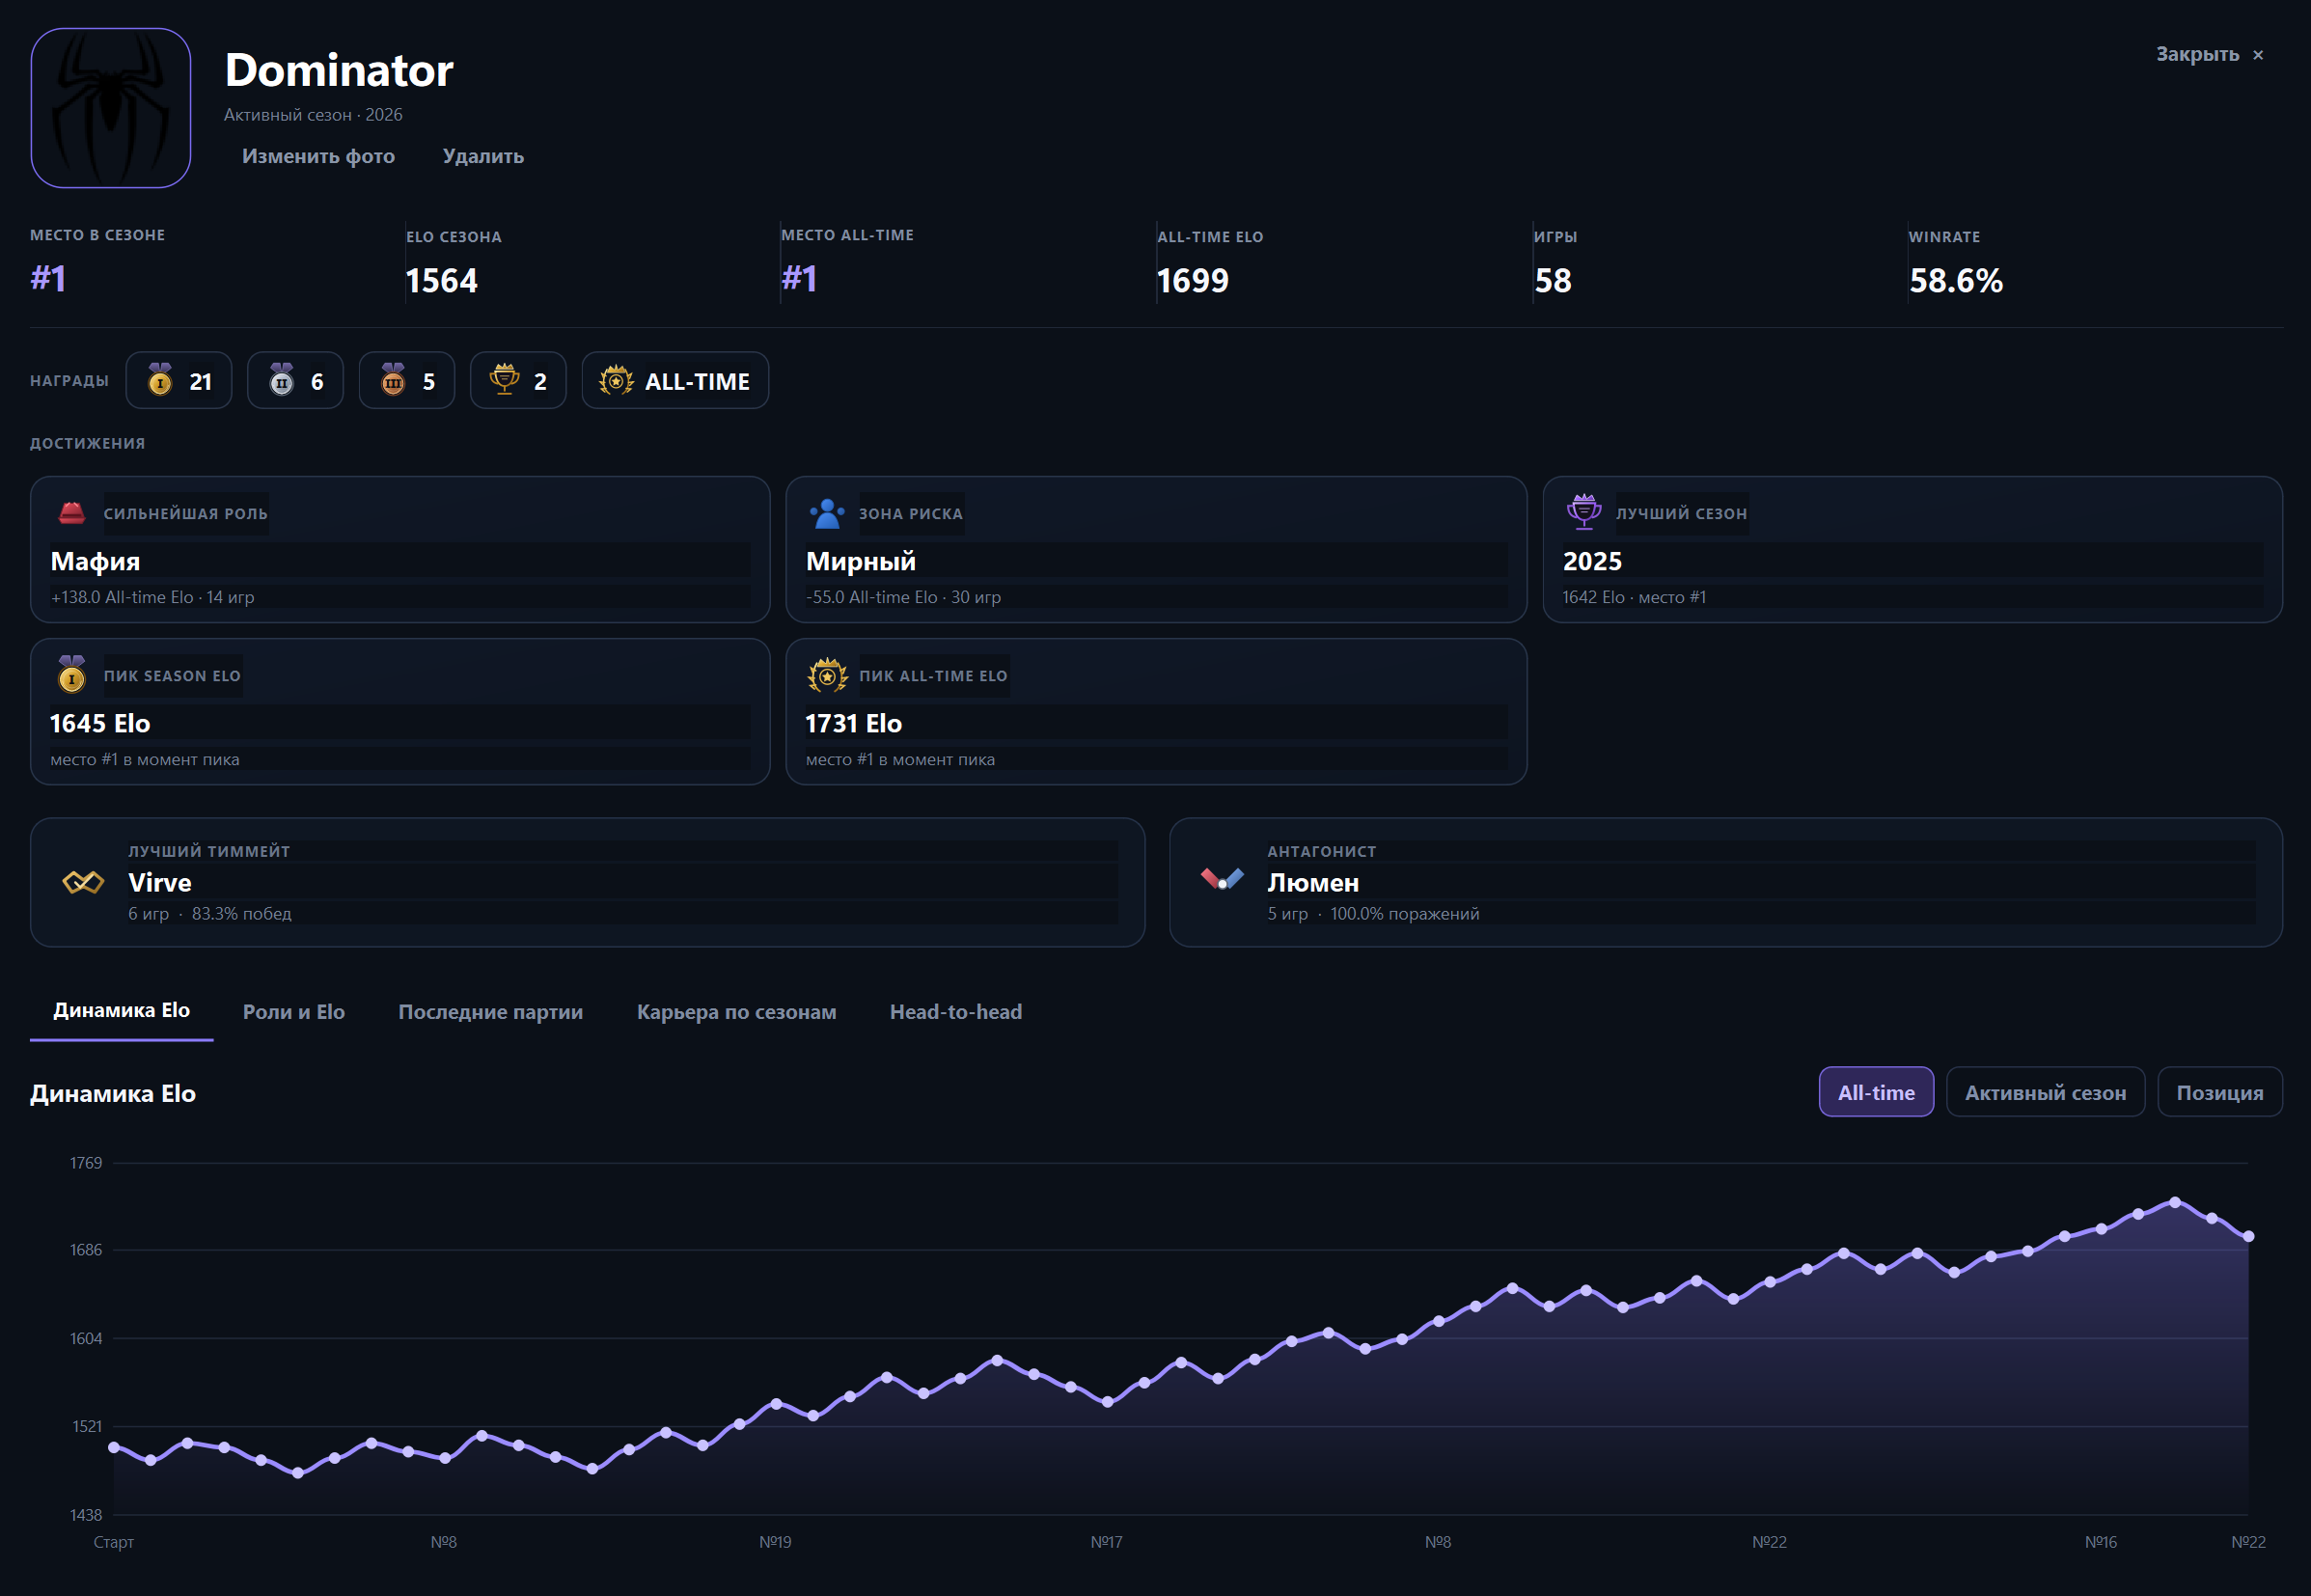Switch chart to Позиция mode
This screenshot has width=2311, height=1596.
coord(2220,1092)
